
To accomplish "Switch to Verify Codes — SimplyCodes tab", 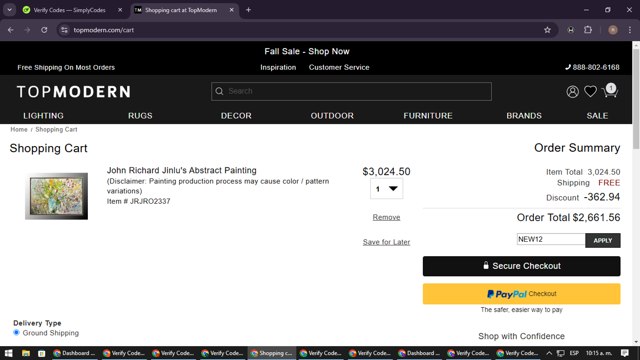I will click(69, 10).
